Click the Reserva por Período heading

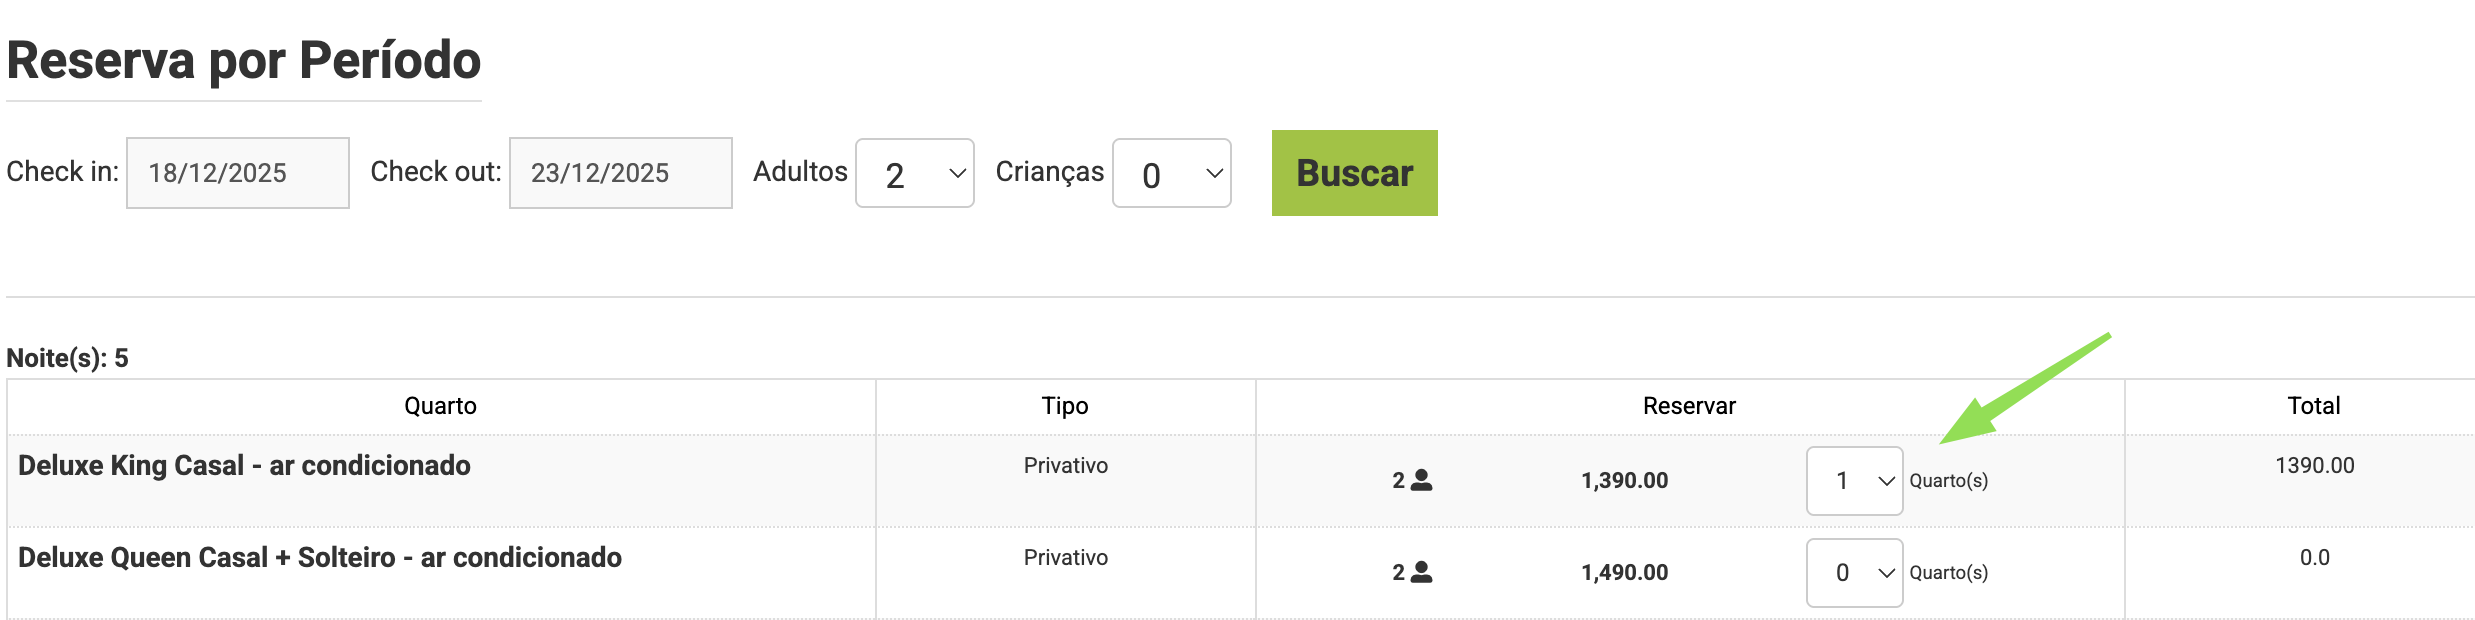pos(244,60)
